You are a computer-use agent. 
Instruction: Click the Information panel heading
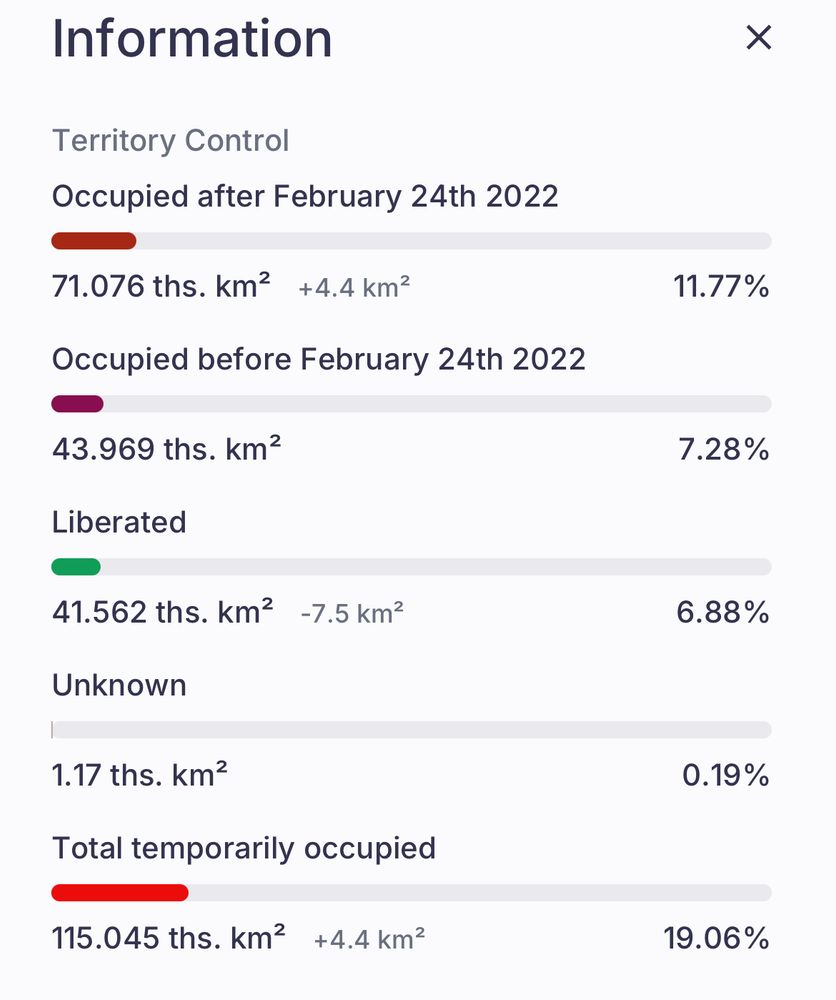(x=192, y=39)
